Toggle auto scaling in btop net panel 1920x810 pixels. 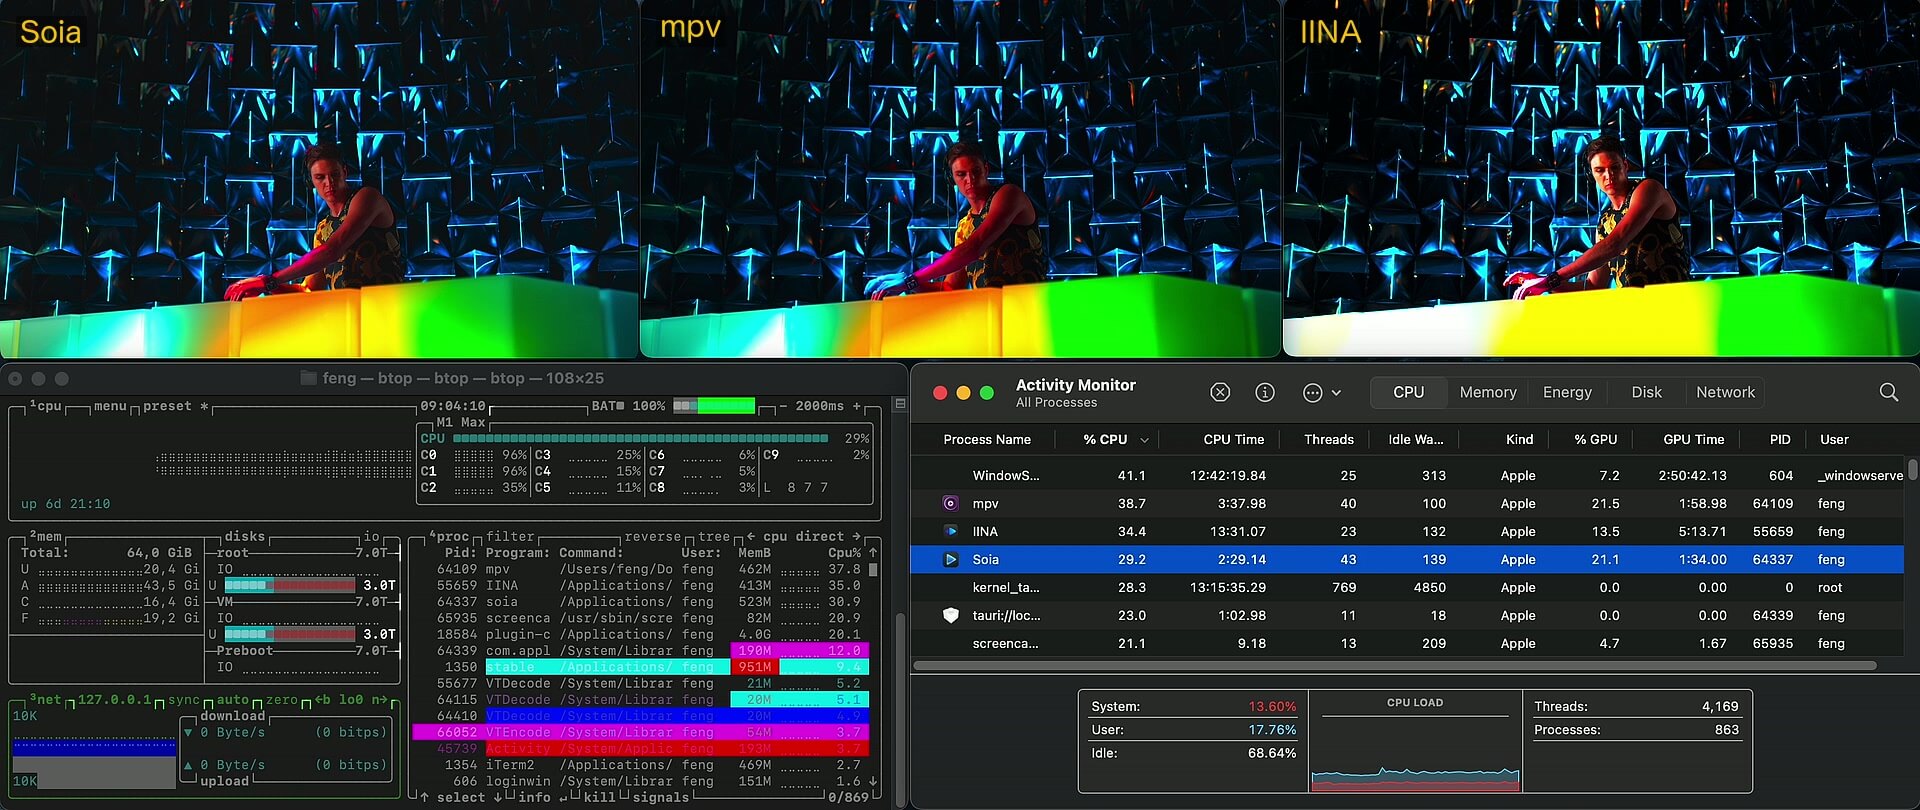(232, 700)
